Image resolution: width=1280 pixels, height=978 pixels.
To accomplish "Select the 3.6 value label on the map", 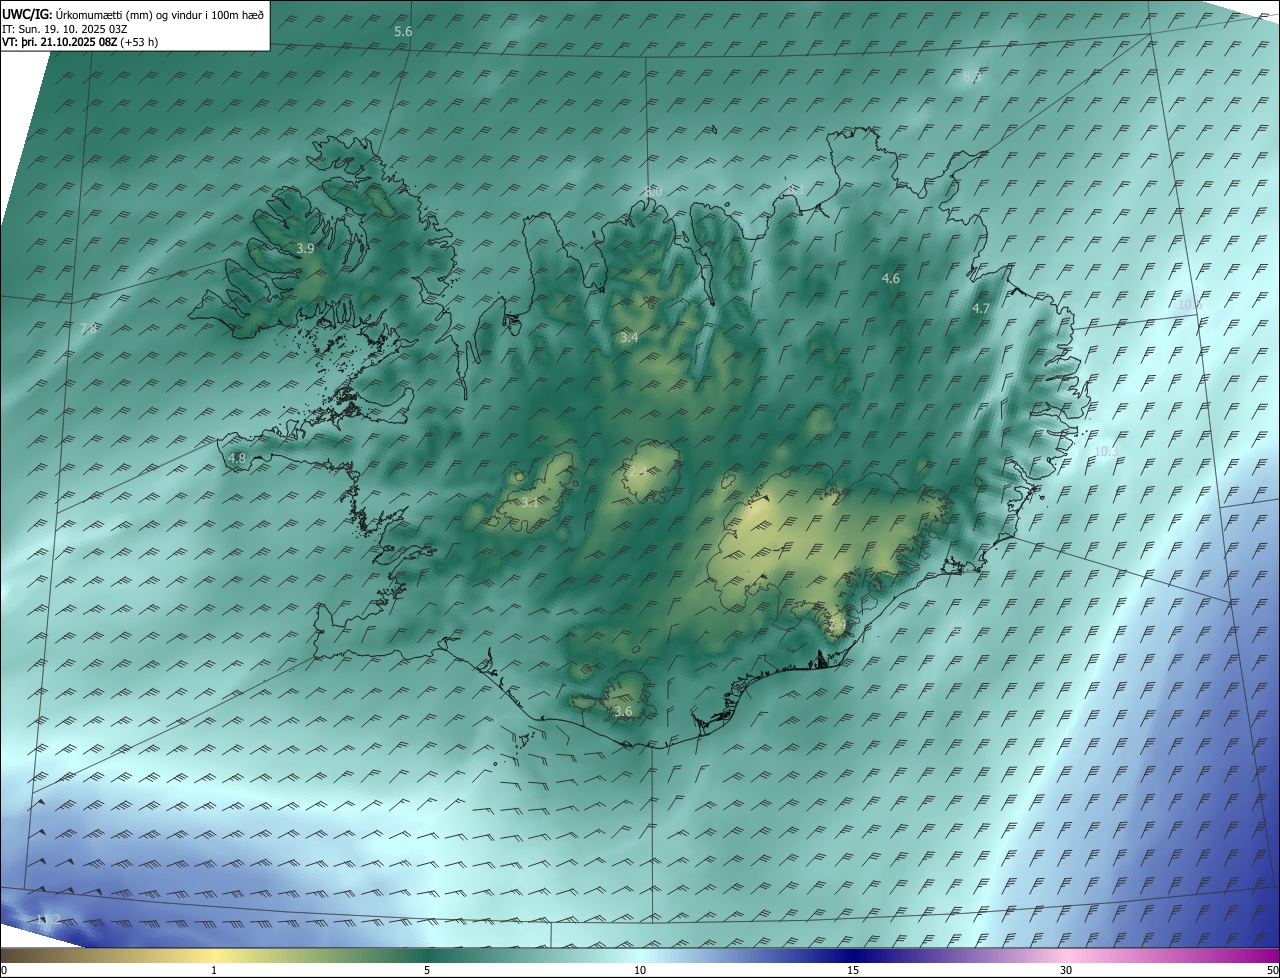I will tap(623, 712).
